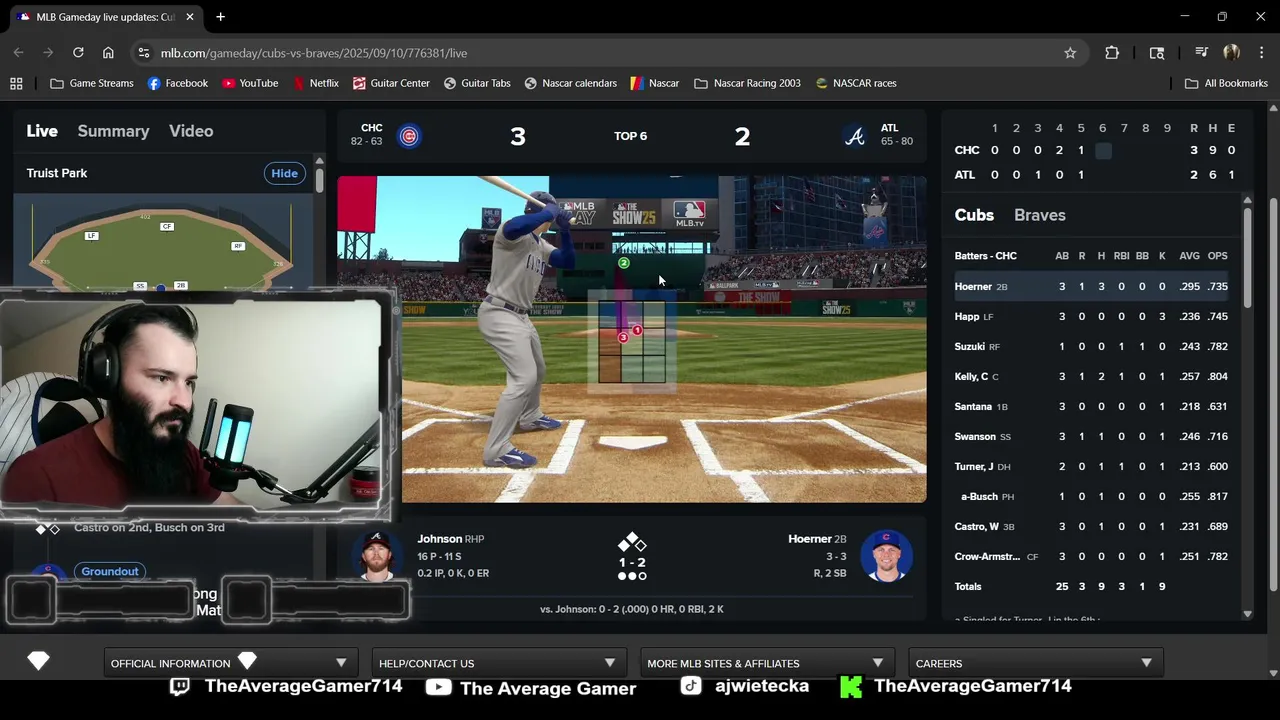Image resolution: width=1280 pixels, height=720 pixels.
Task: Open Santana player link
Action: [973, 406]
